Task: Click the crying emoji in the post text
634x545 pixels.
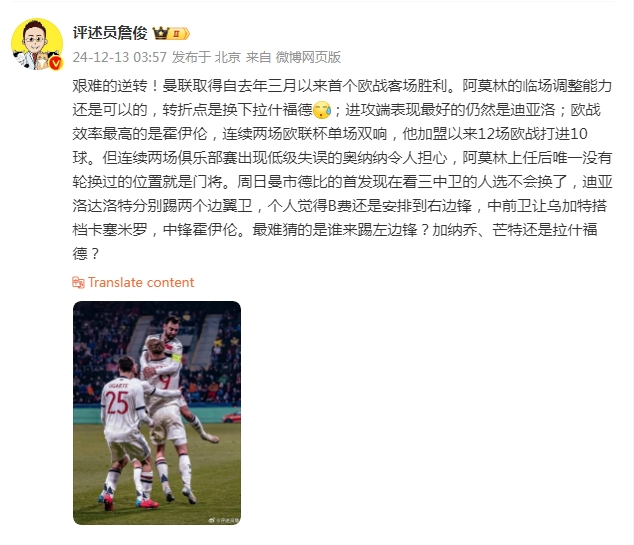Action: tap(322, 110)
